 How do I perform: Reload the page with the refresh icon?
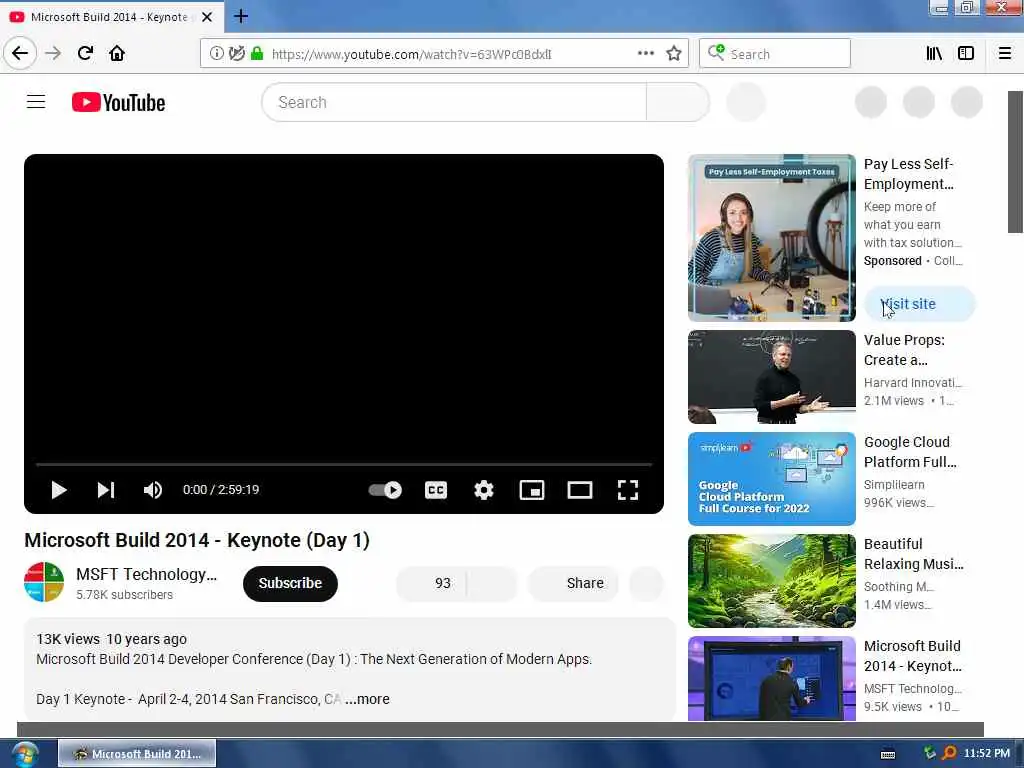click(85, 54)
